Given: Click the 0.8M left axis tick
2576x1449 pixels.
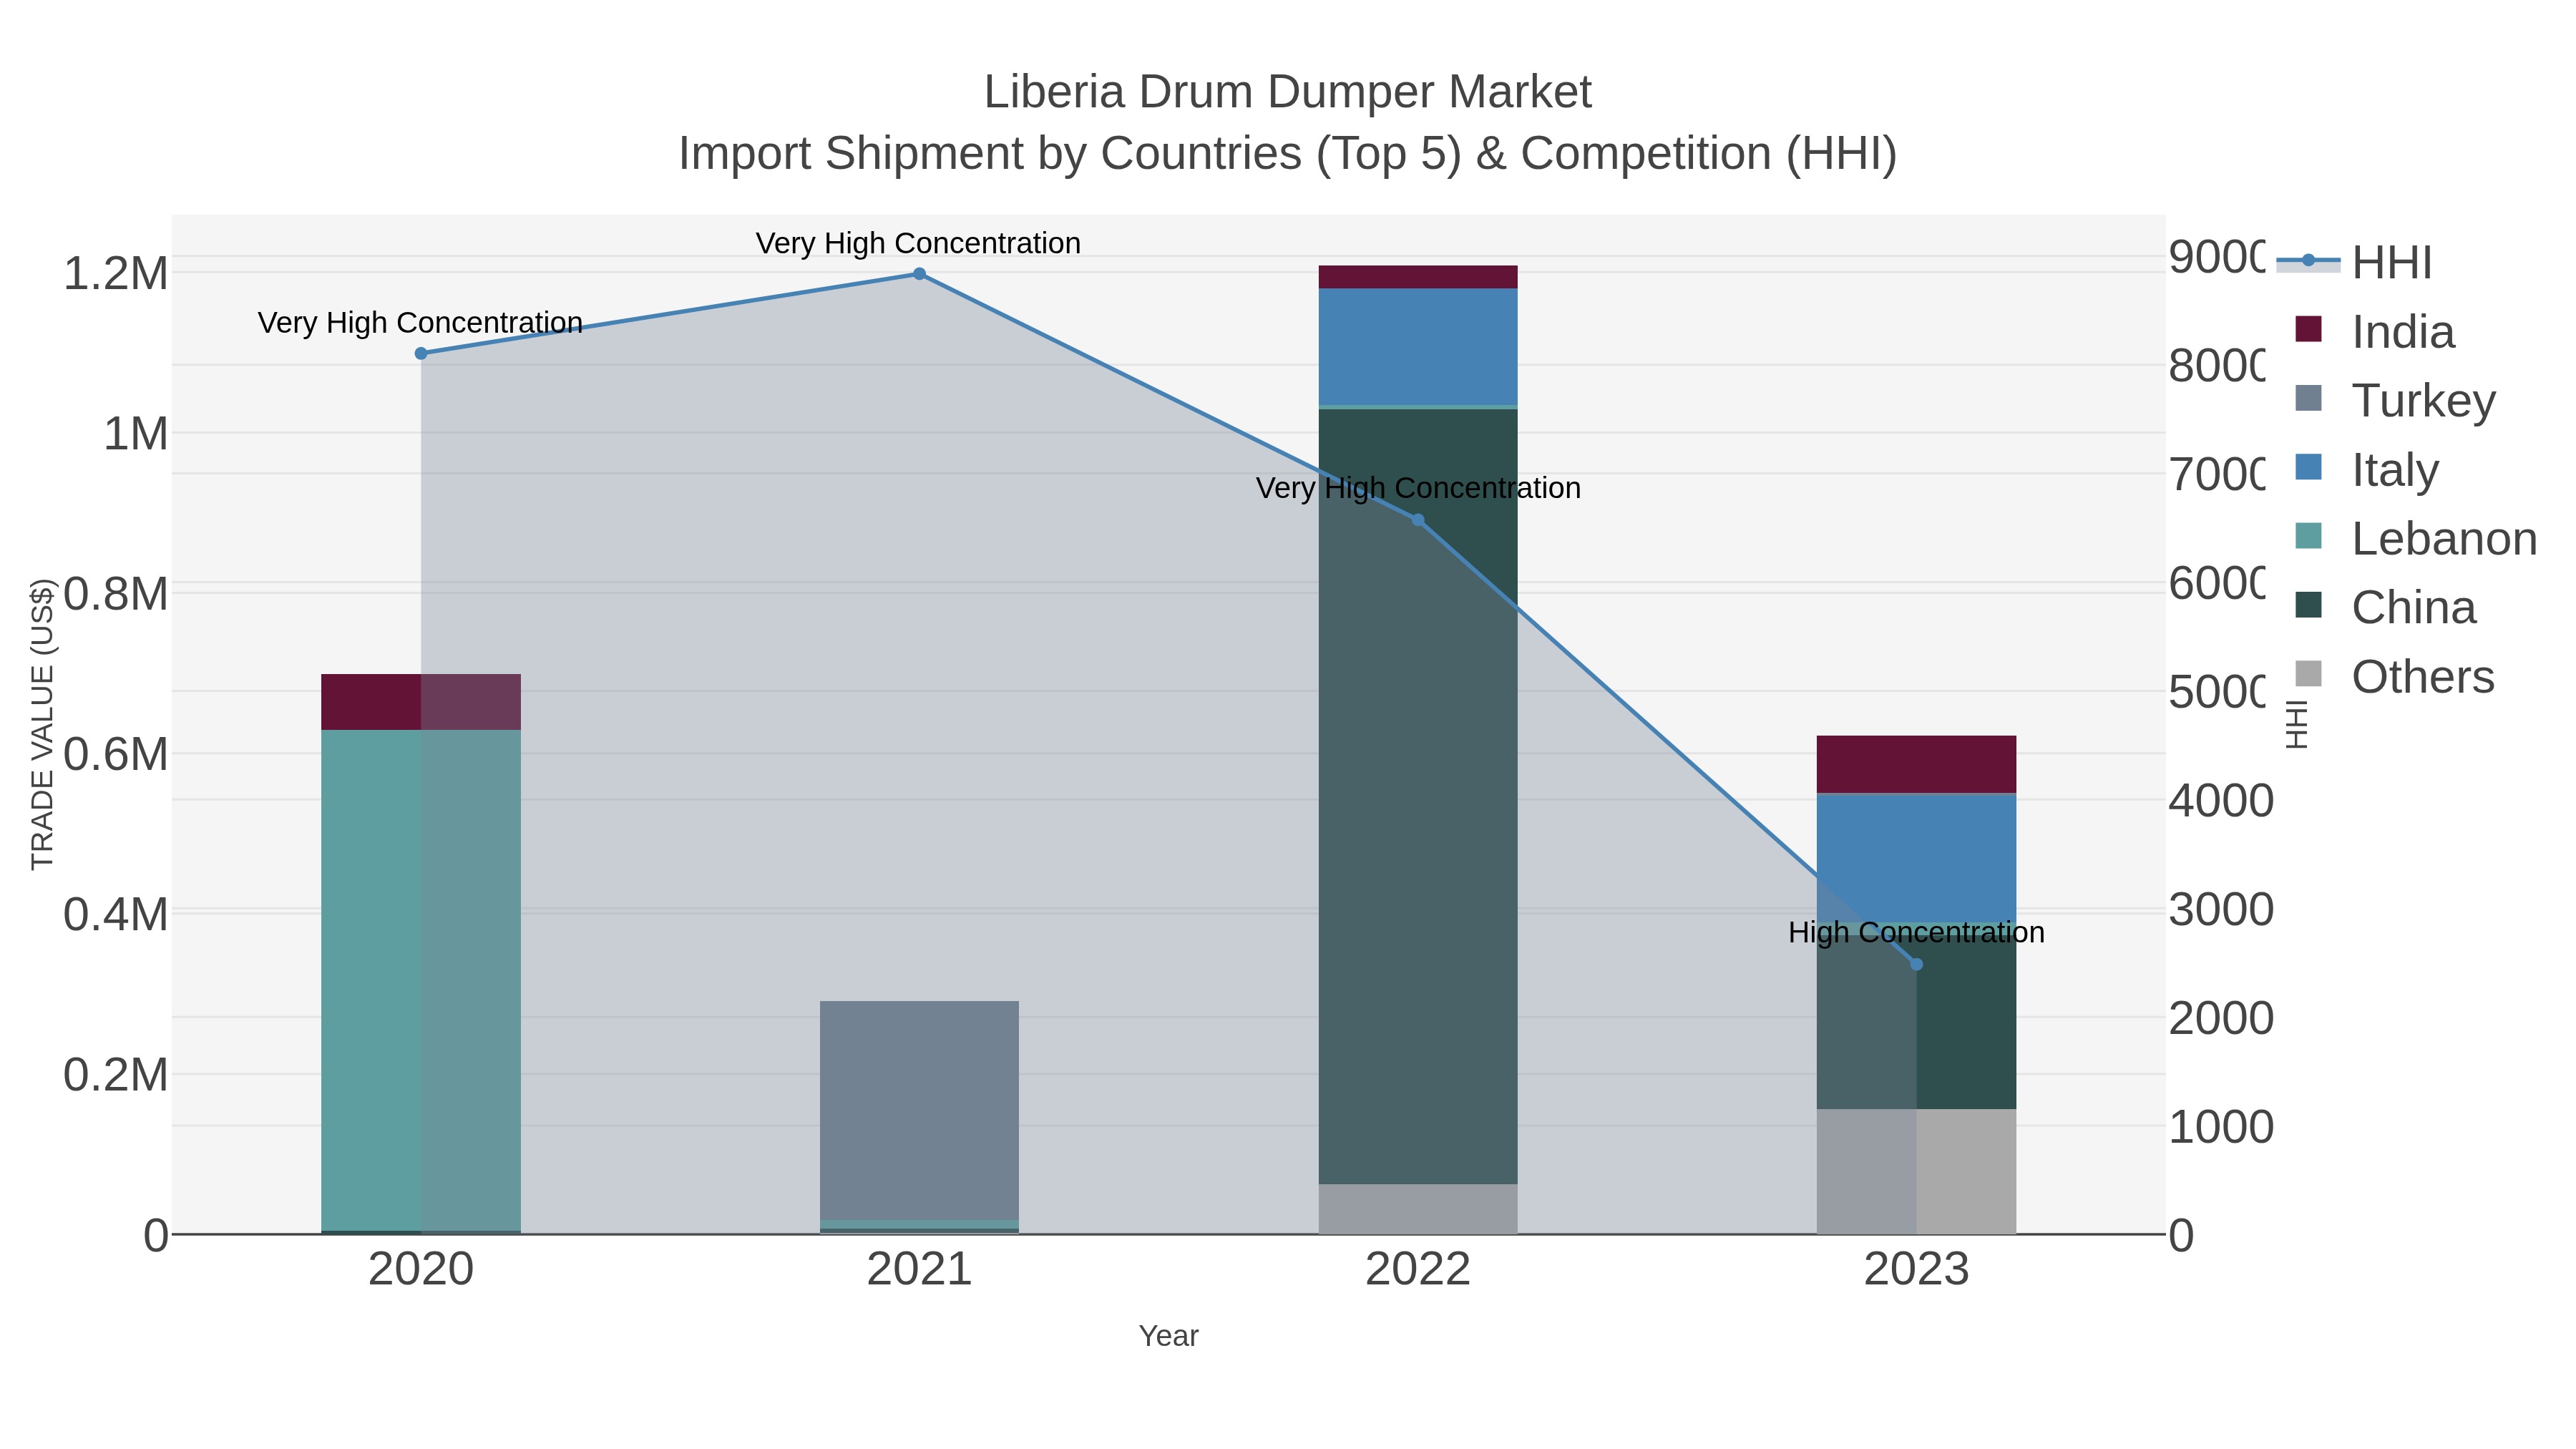Looking at the screenshot, I should click(x=116, y=594).
